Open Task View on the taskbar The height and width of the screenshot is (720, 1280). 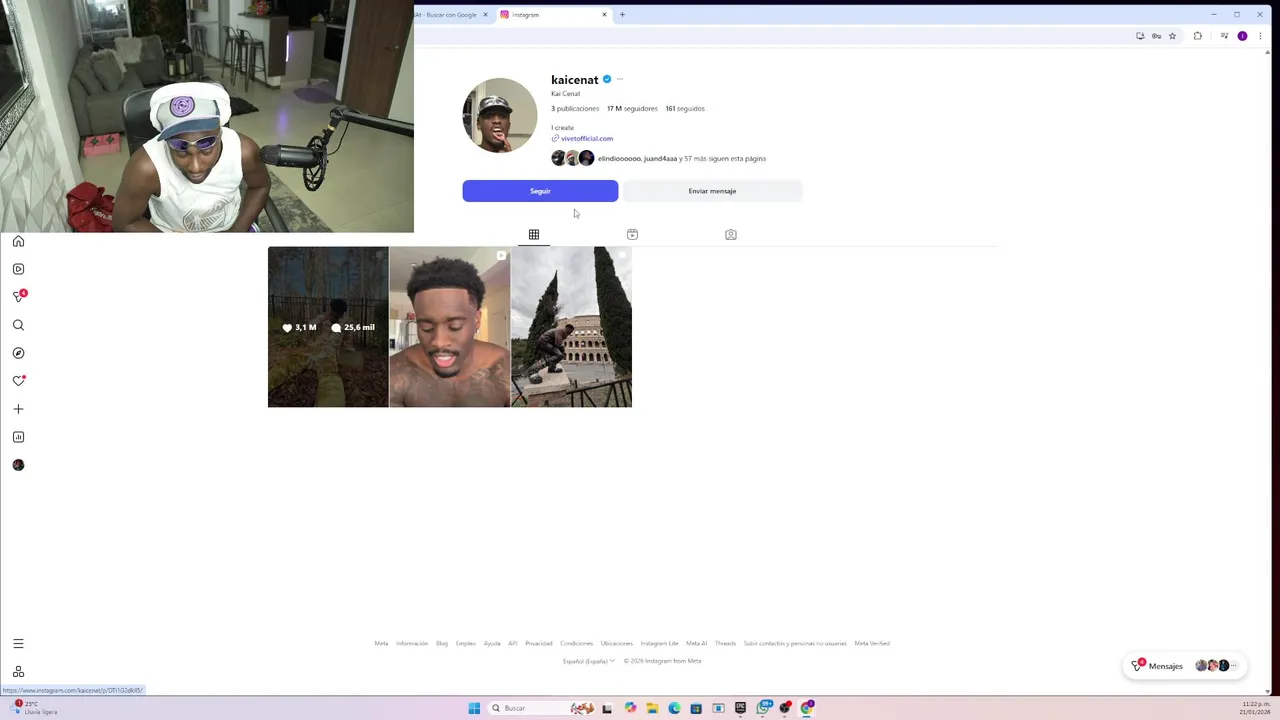pos(607,708)
